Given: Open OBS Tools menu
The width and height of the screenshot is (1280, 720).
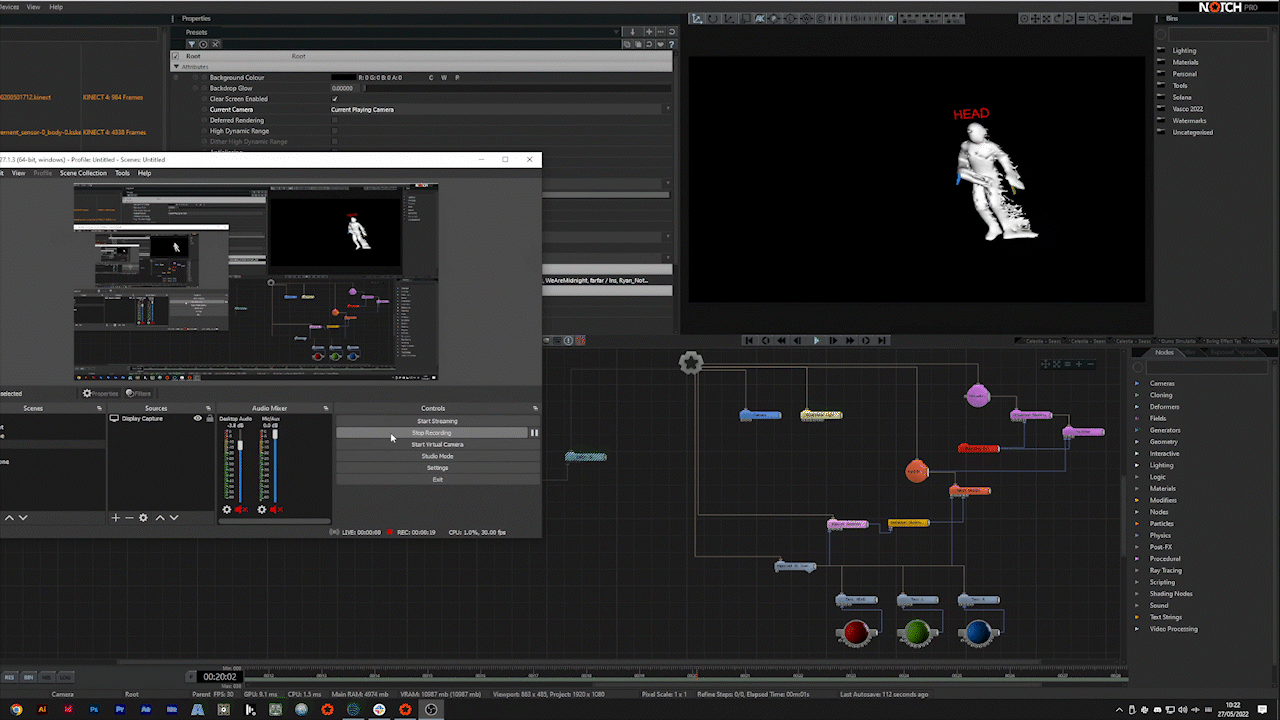Looking at the screenshot, I should point(122,173).
